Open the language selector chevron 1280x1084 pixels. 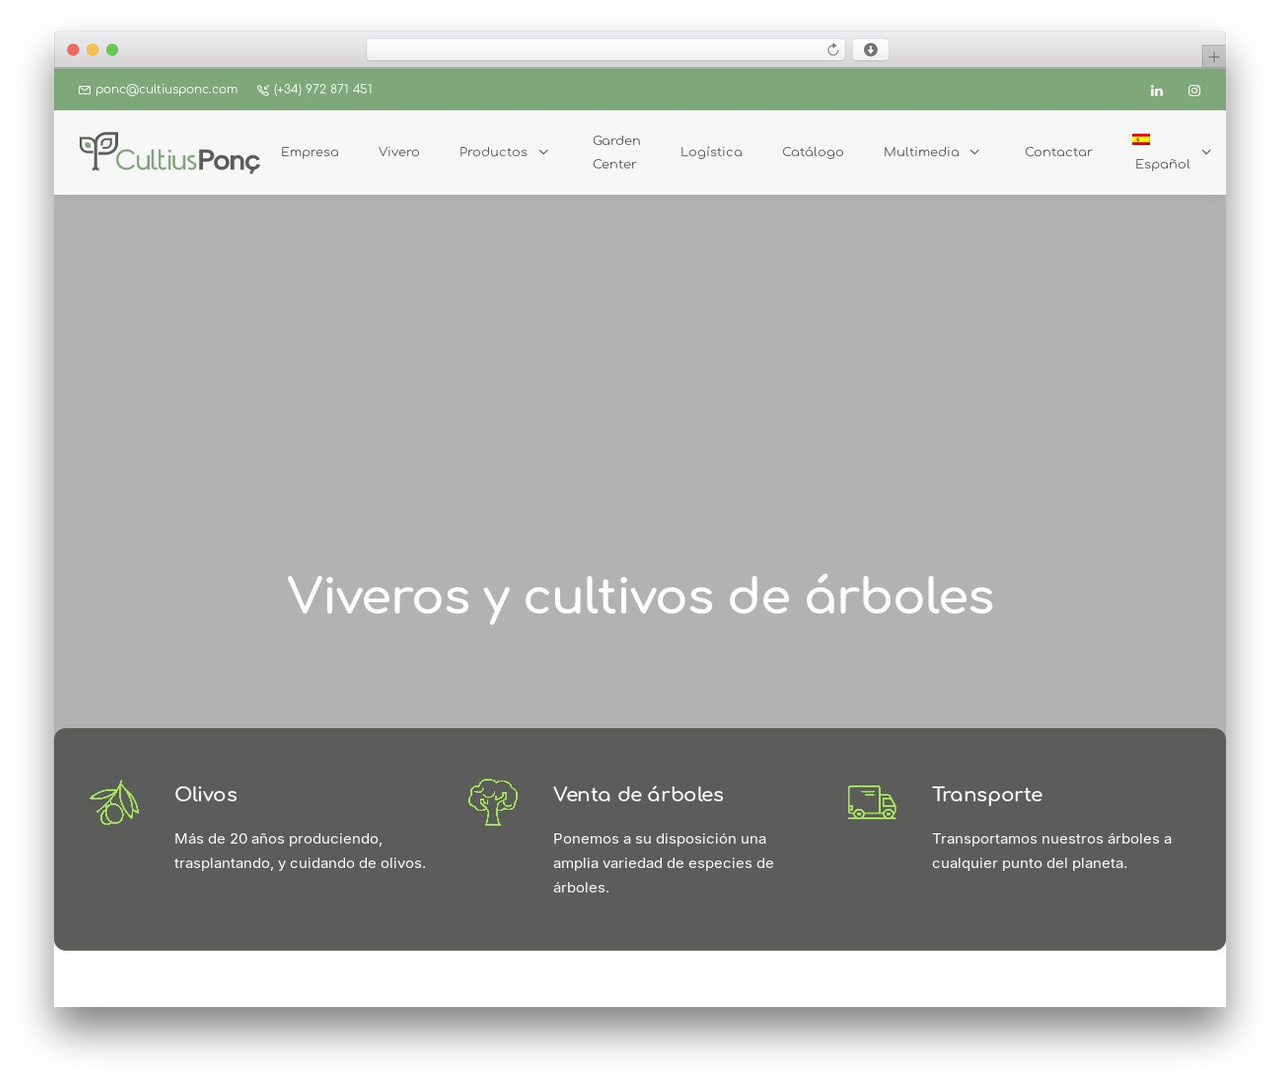(1206, 152)
